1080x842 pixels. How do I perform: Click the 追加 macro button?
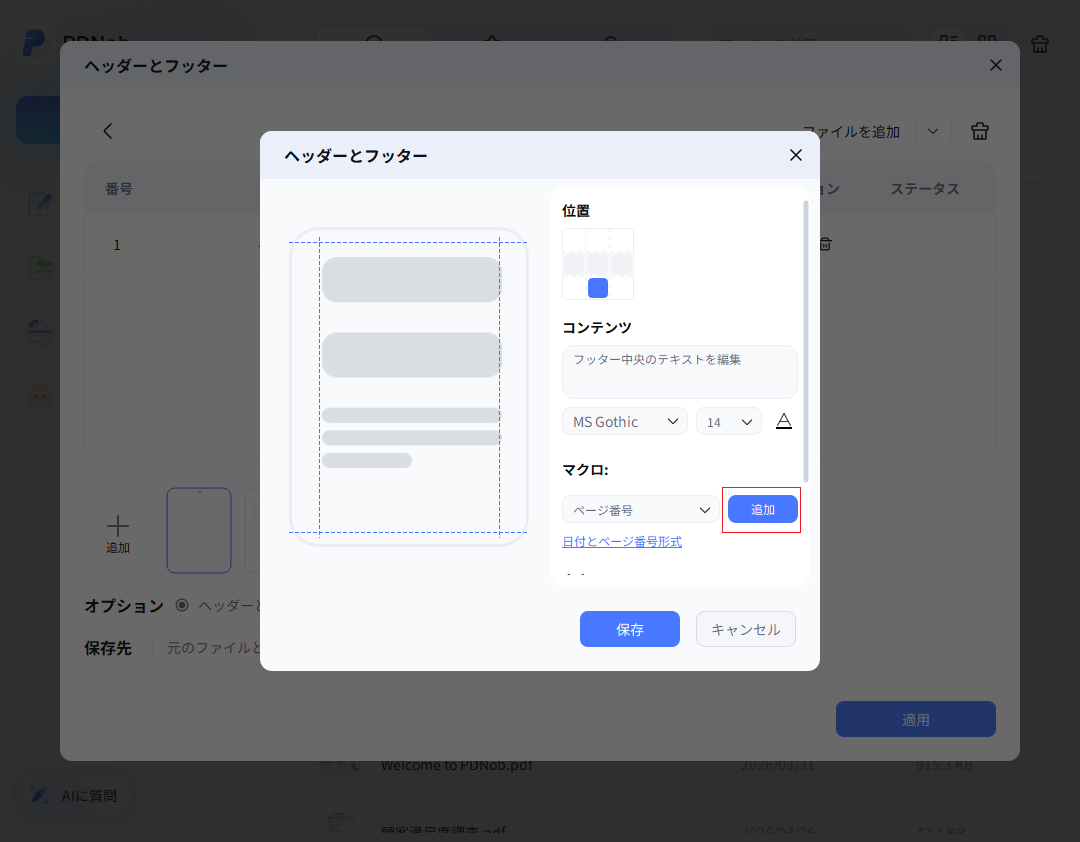(761, 509)
